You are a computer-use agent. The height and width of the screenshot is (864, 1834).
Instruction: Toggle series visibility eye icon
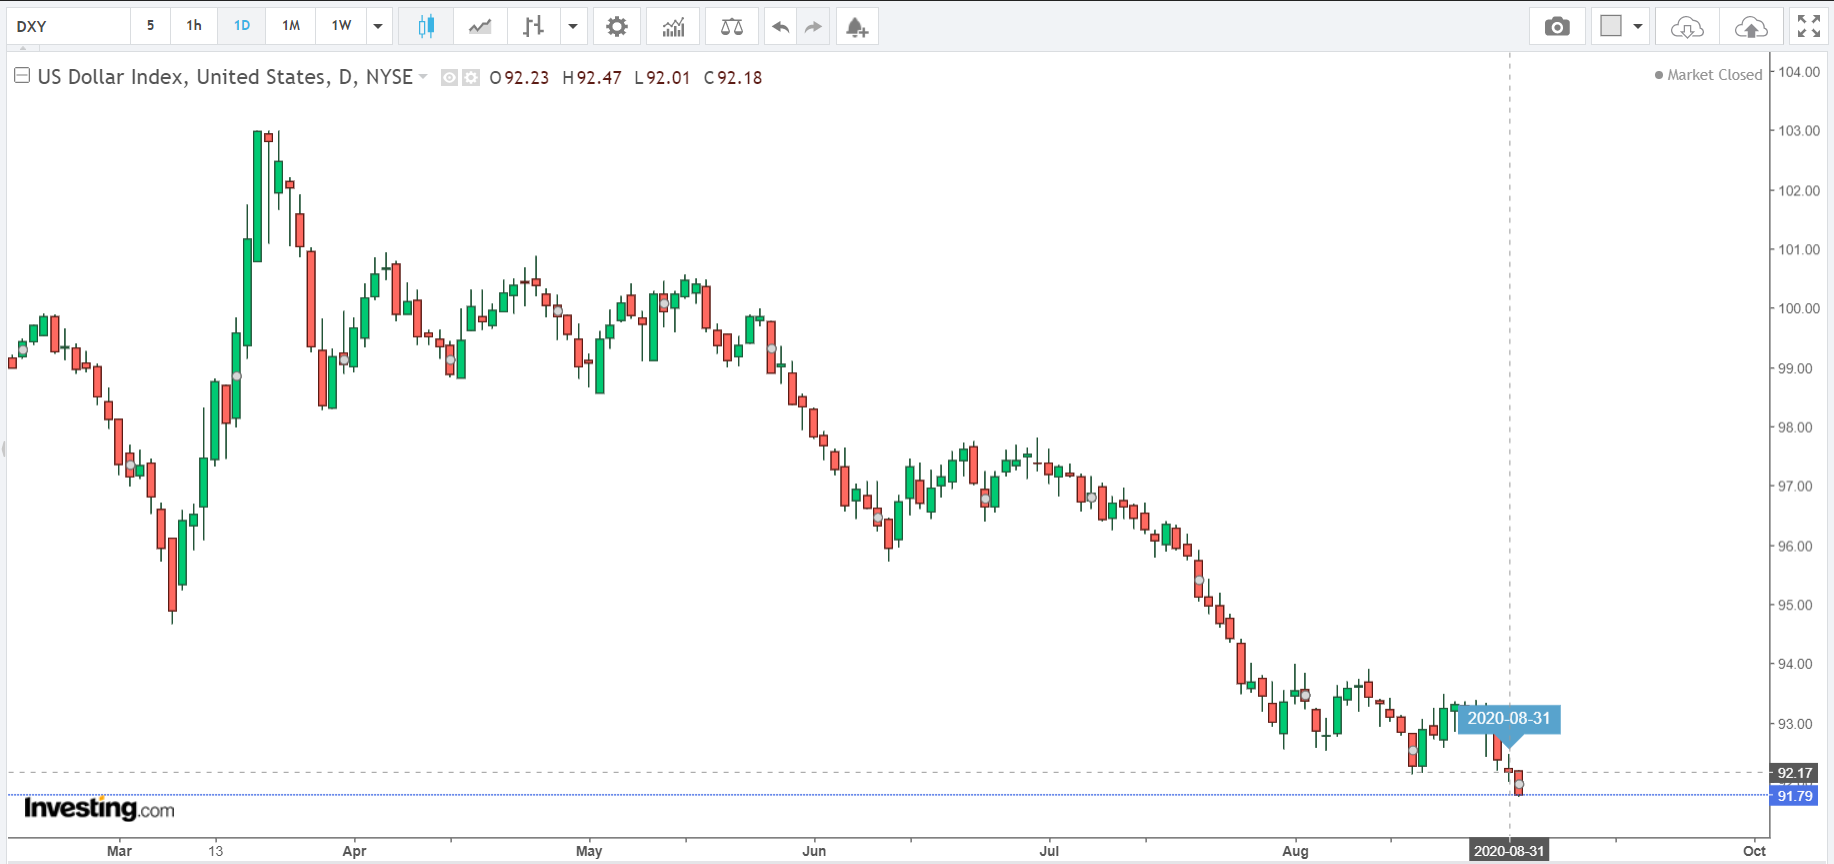[450, 77]
